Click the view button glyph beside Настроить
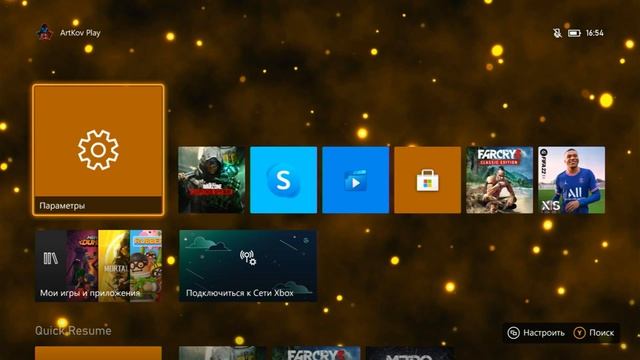 (x=513, y=333)
